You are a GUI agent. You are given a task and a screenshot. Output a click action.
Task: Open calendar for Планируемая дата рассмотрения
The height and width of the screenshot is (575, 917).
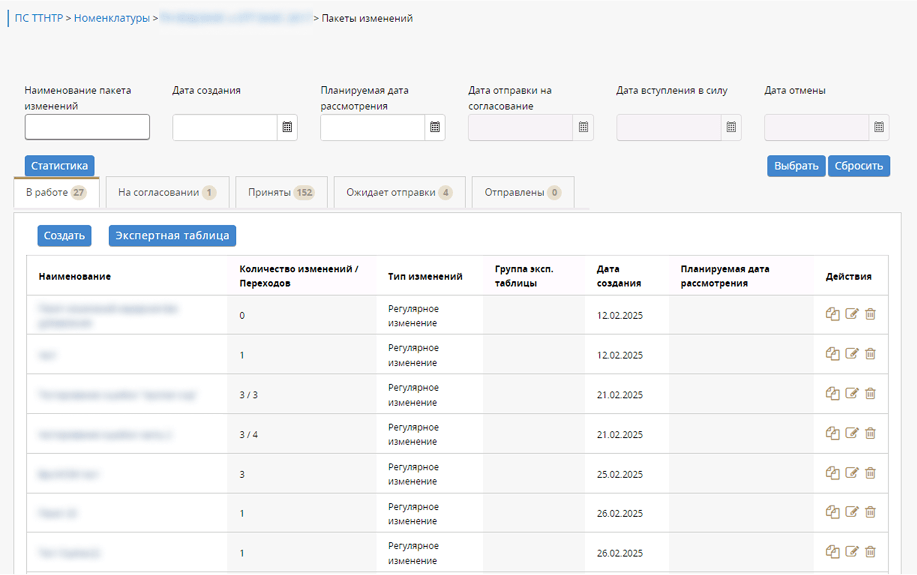tap(435, 127)
